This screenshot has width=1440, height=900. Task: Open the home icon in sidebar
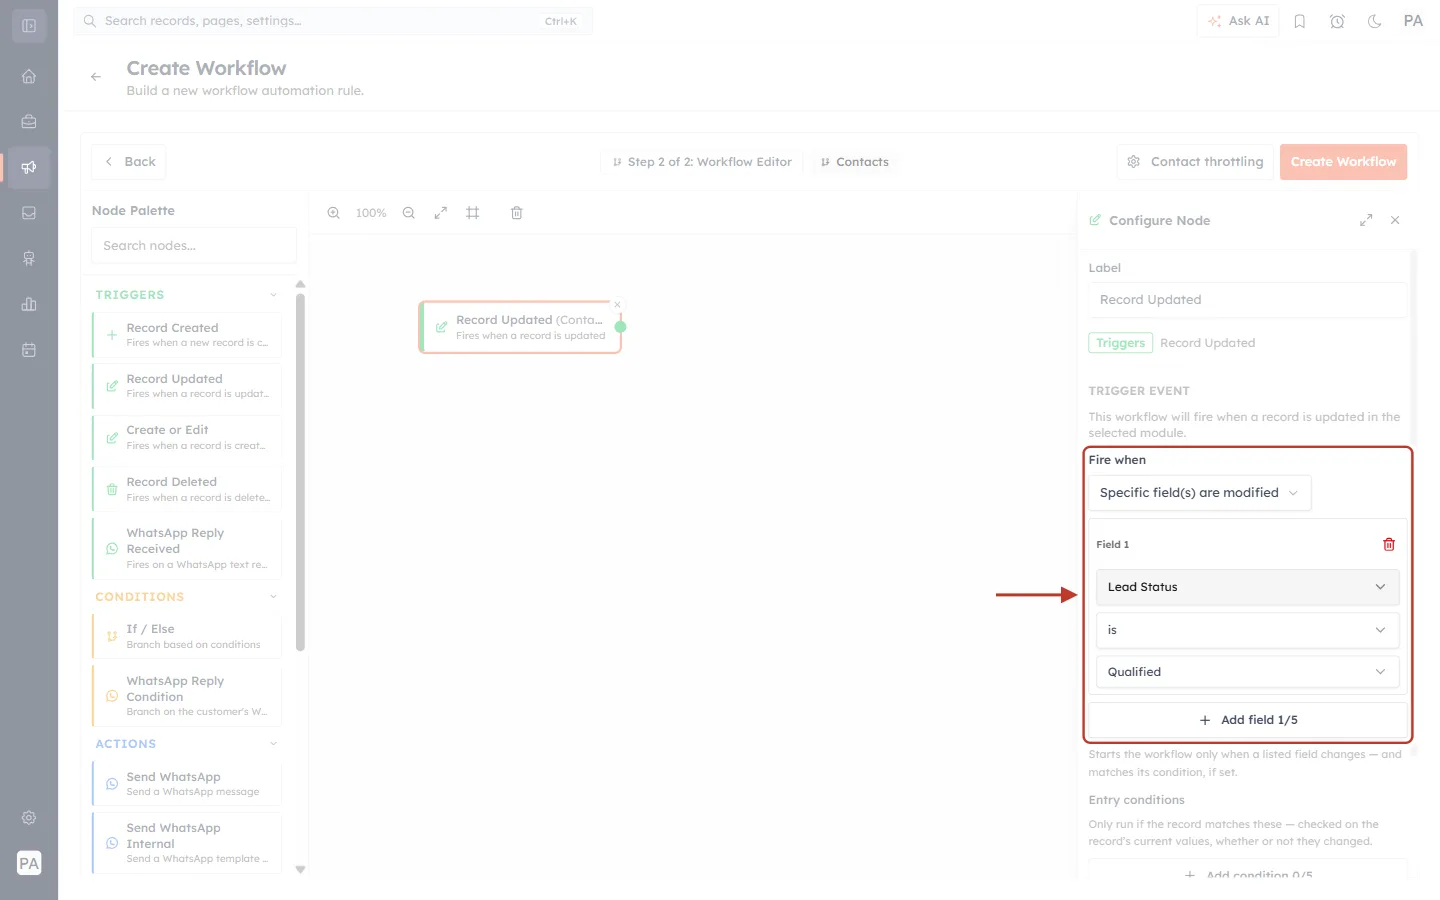pyautogui.click(x=29, y=76)
